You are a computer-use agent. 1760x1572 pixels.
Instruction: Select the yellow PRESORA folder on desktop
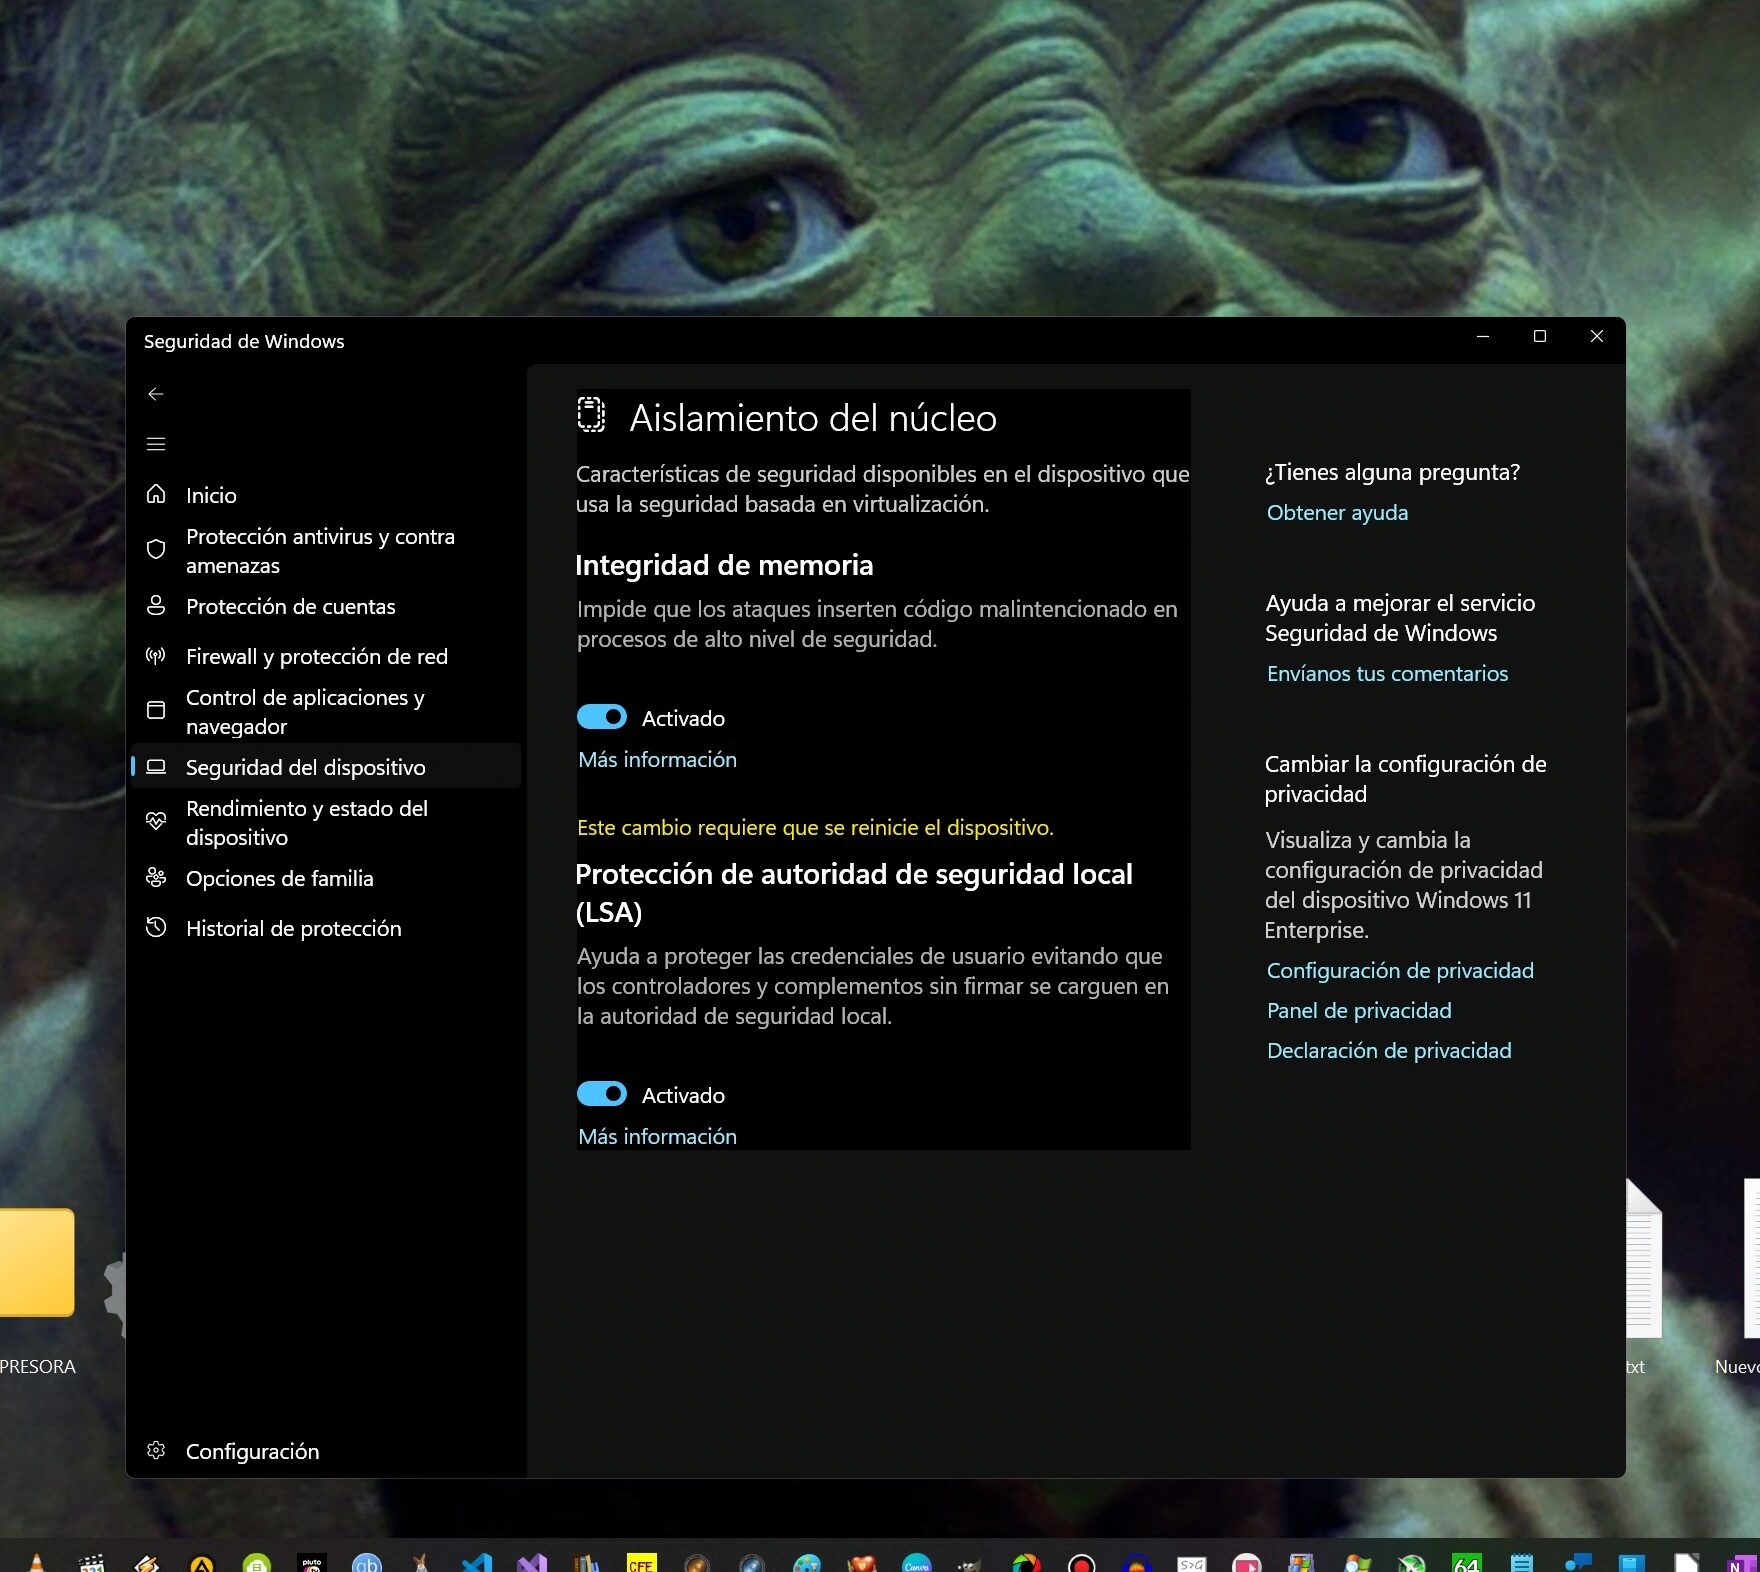[x=35, y=1262]
